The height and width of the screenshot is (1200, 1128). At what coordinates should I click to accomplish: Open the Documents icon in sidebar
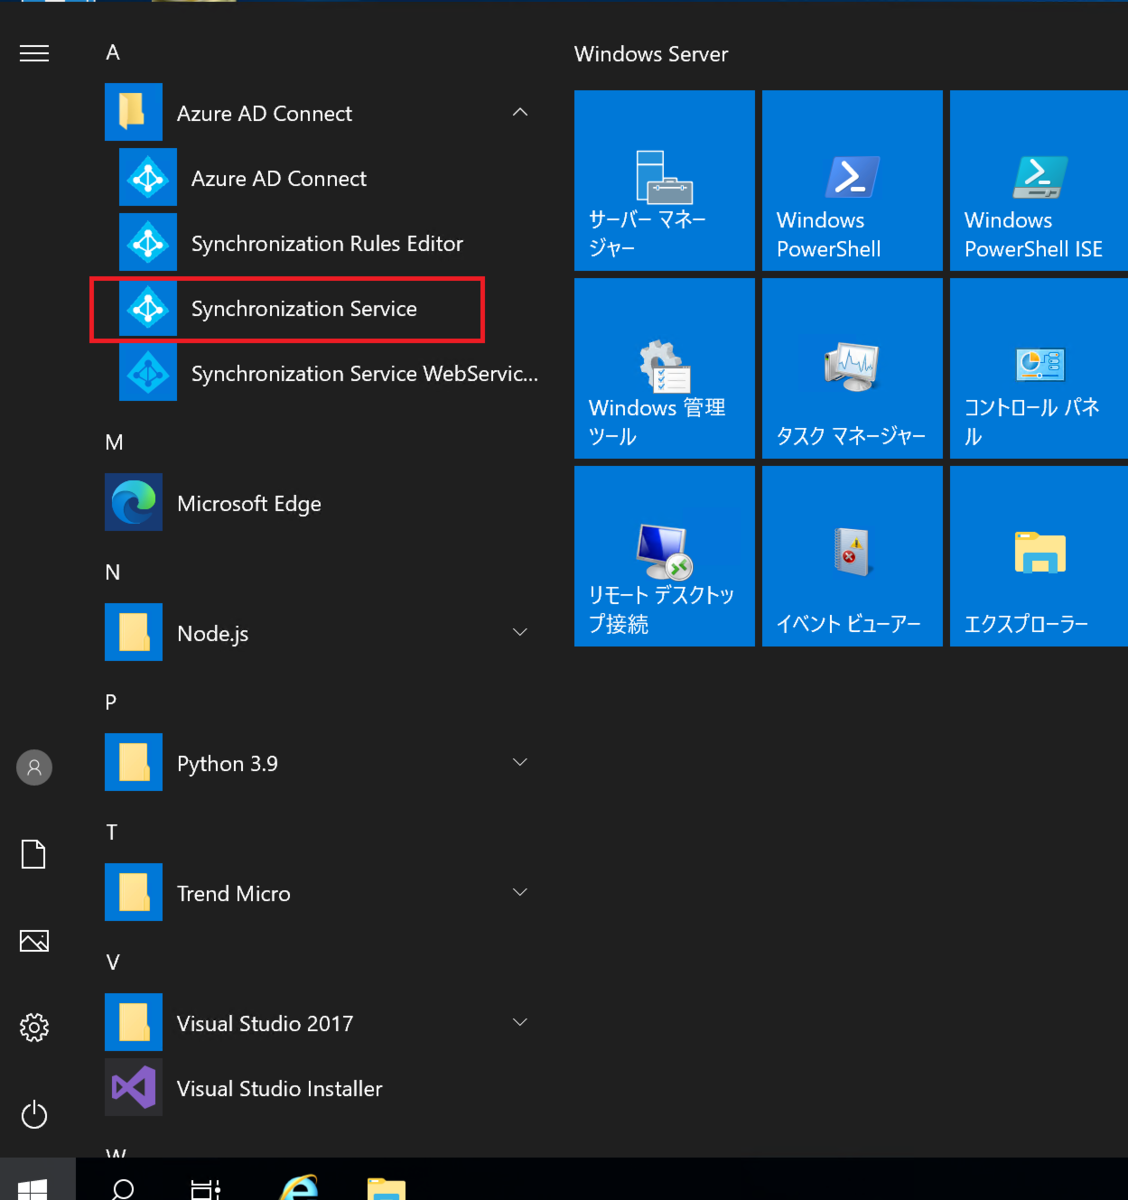34,854
